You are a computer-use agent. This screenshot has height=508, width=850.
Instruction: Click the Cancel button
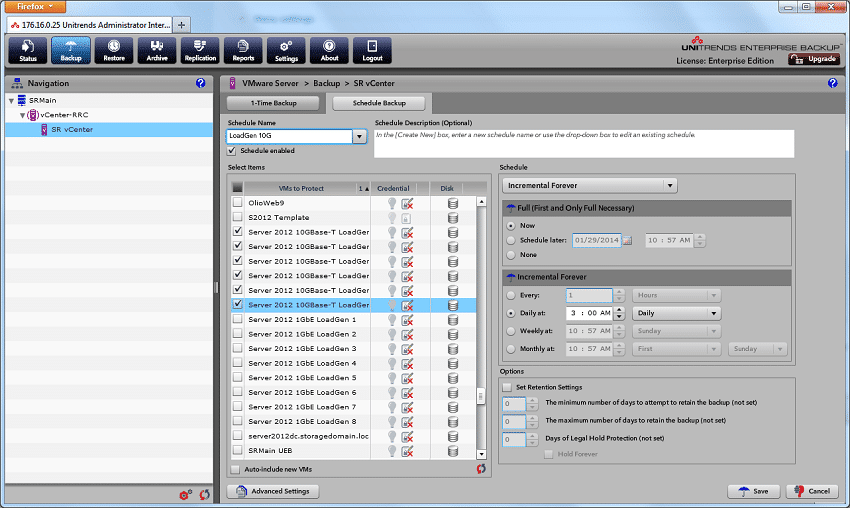812,491
